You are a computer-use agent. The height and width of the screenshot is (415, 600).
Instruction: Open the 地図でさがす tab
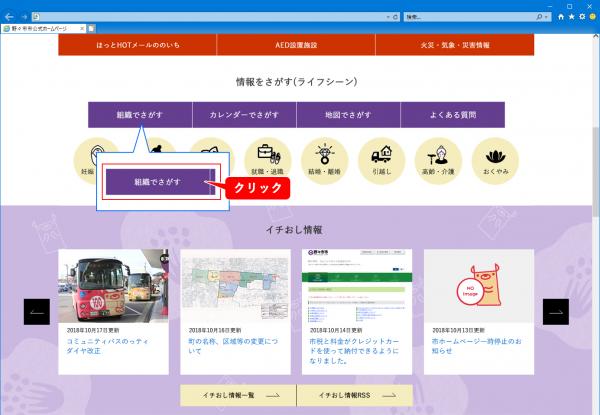point(348,115)
